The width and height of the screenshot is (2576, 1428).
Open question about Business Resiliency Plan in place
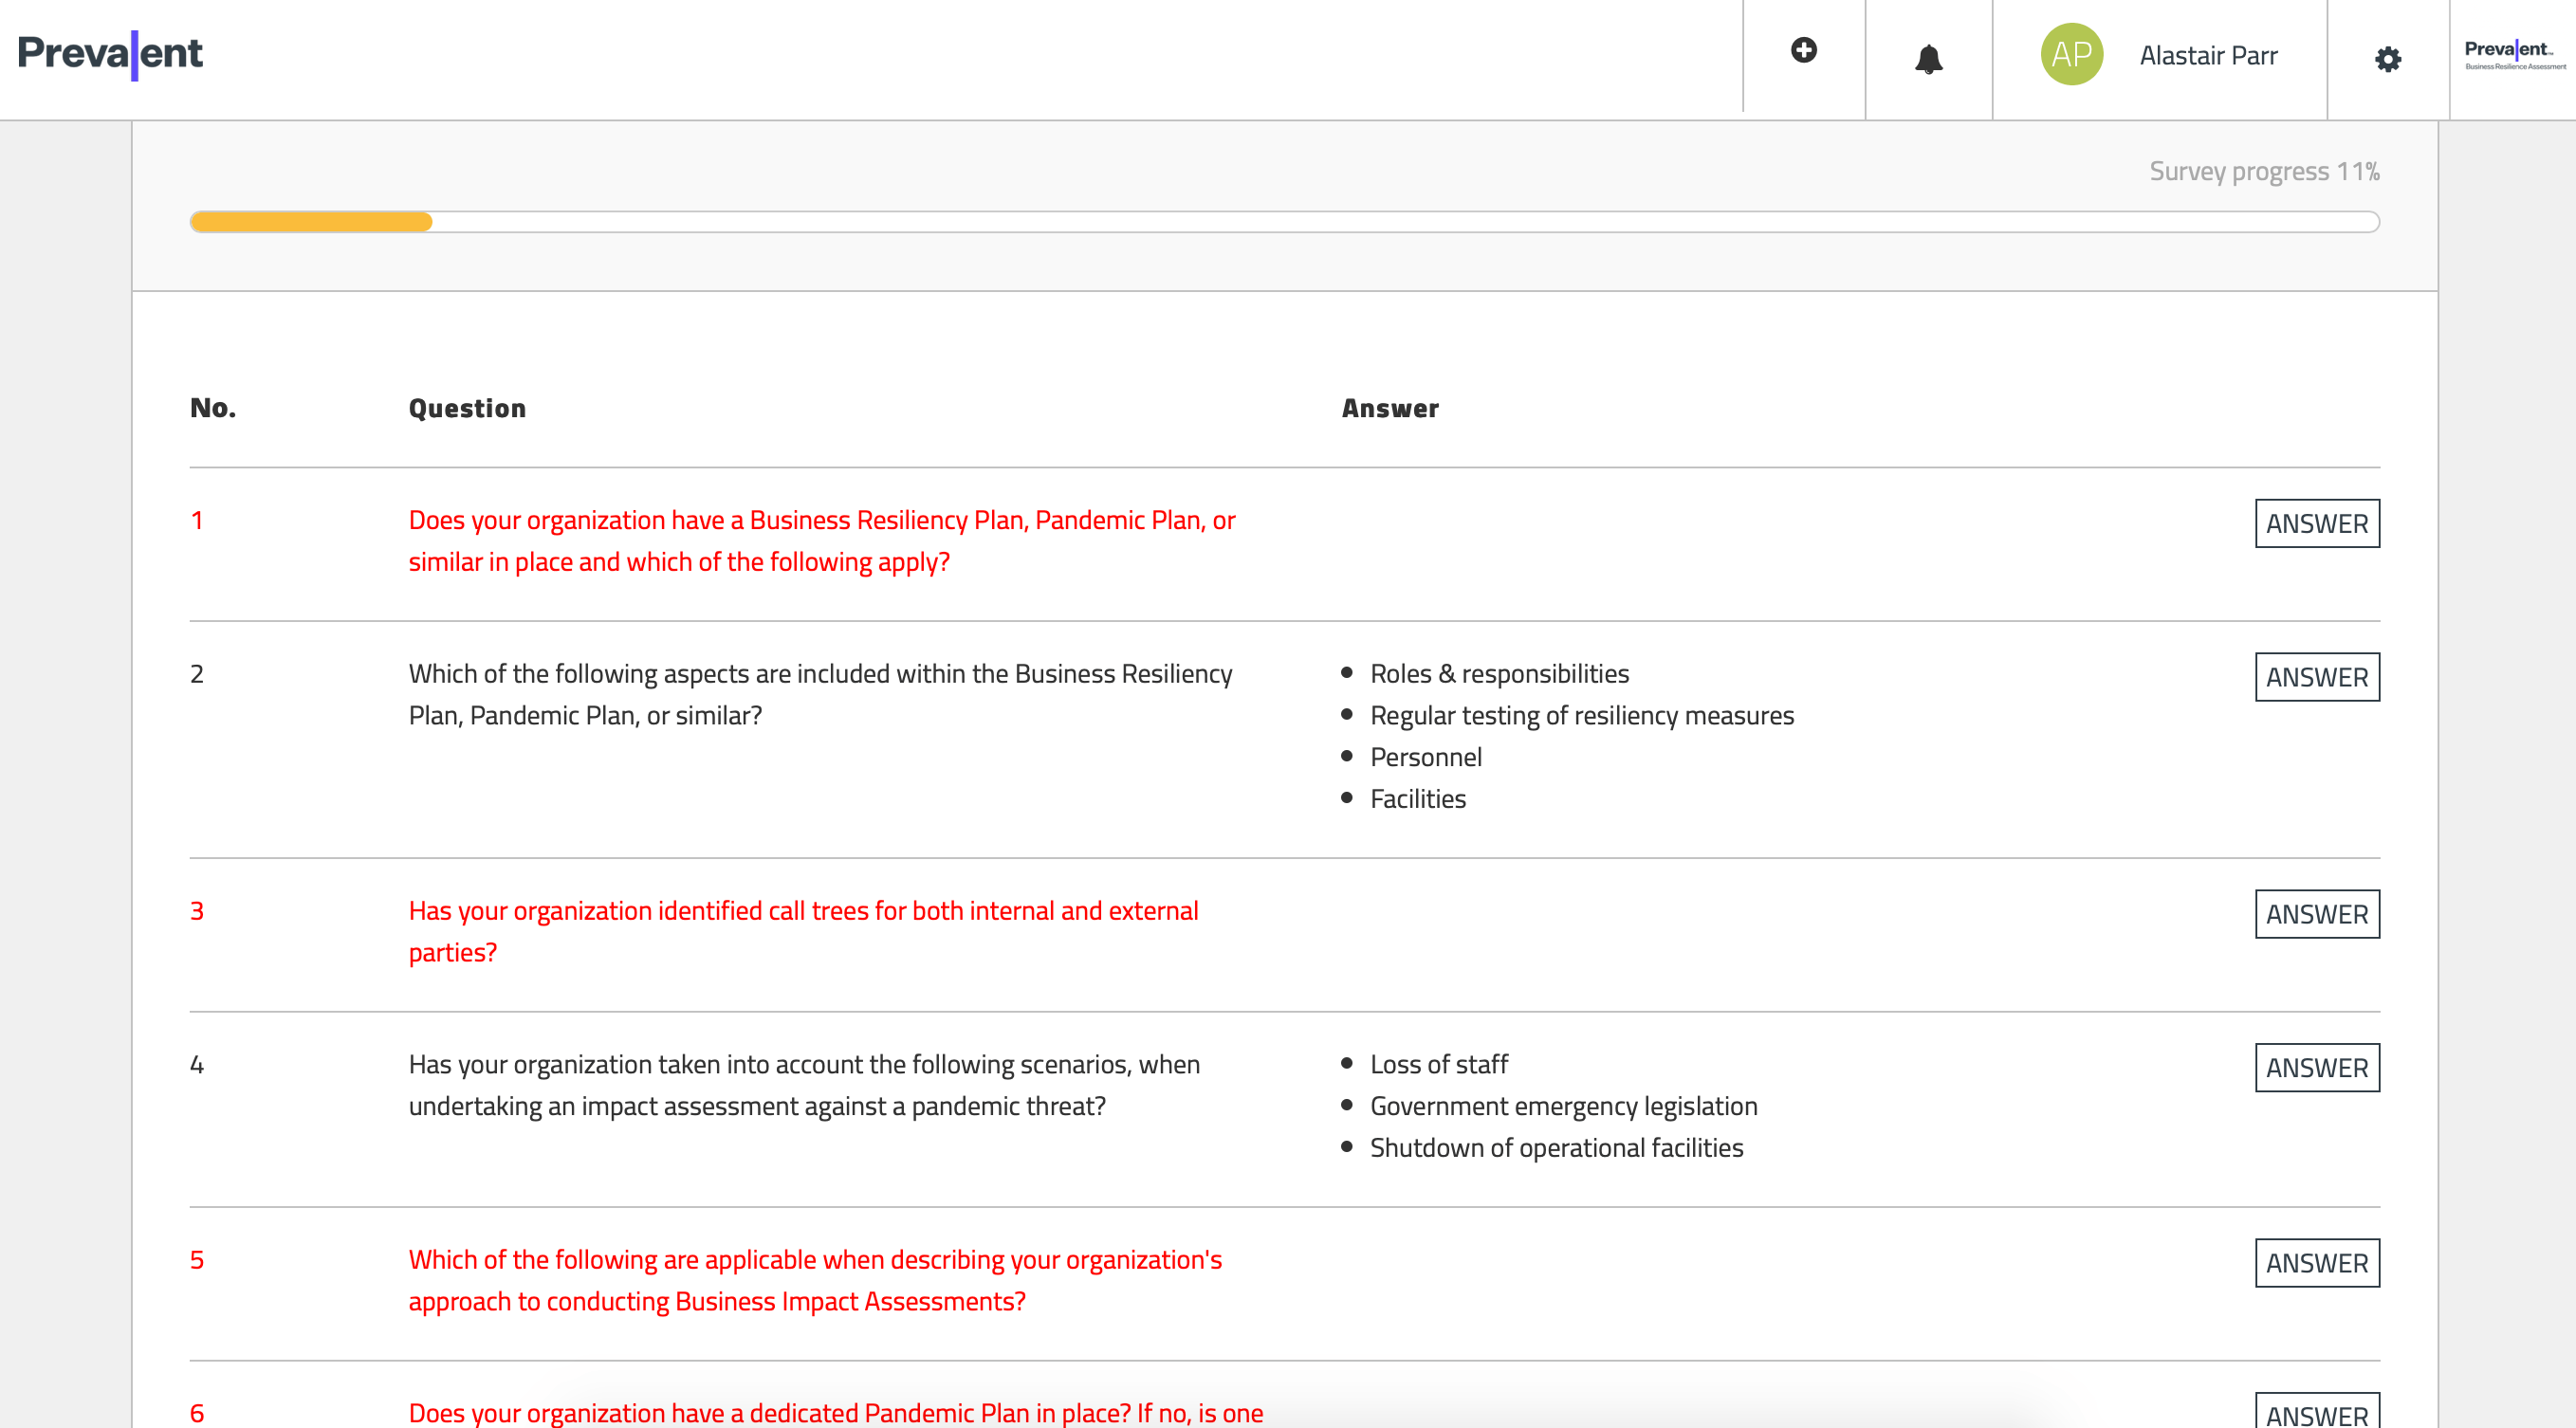821,541
